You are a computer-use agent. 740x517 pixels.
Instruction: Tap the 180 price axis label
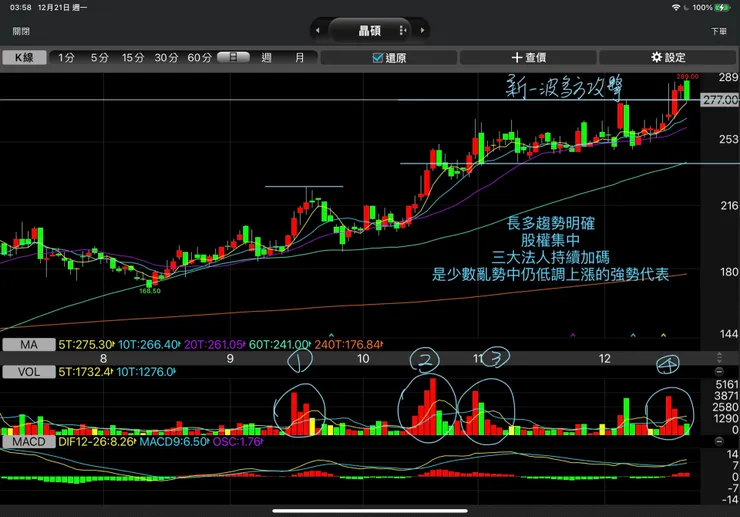(728, 272)
